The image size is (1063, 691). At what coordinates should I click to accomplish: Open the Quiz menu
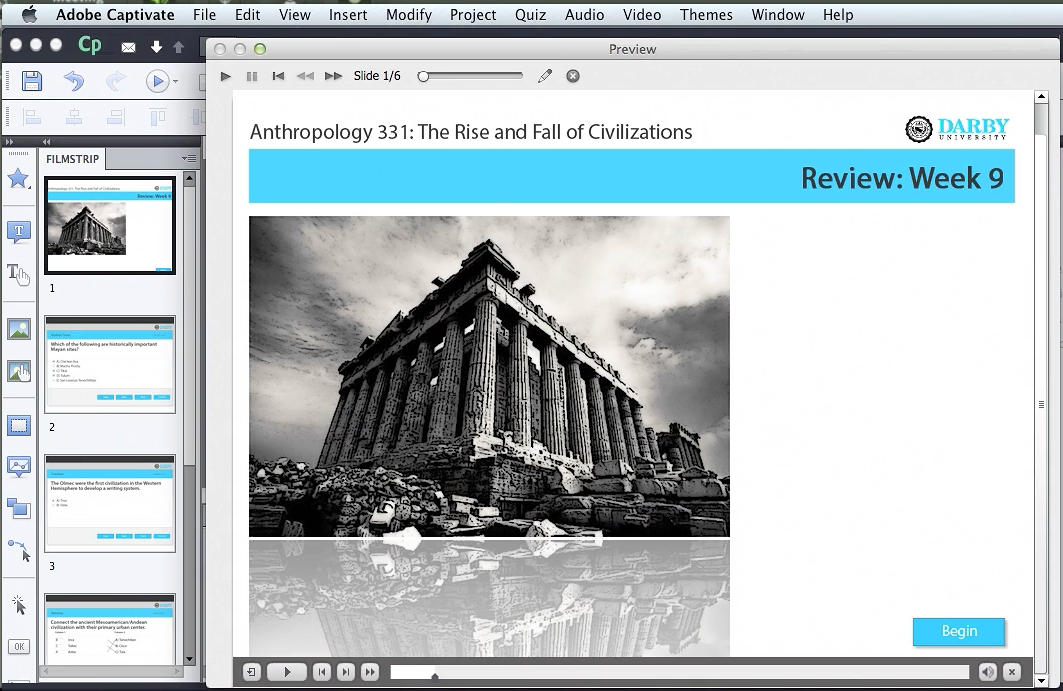530,15
